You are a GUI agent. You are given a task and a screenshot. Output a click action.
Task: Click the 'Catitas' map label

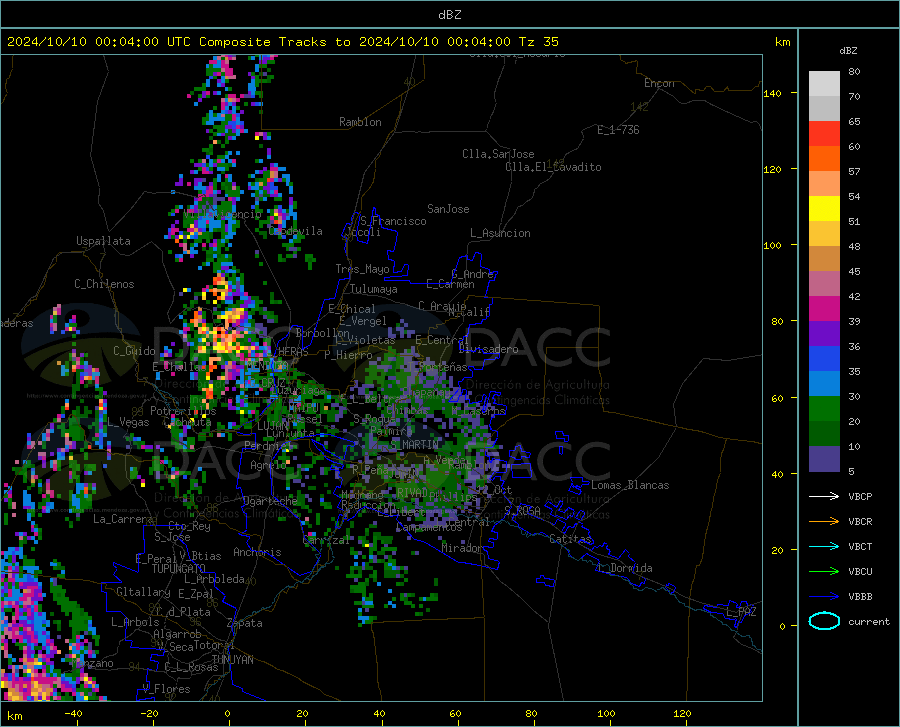(x=570, y=539)
